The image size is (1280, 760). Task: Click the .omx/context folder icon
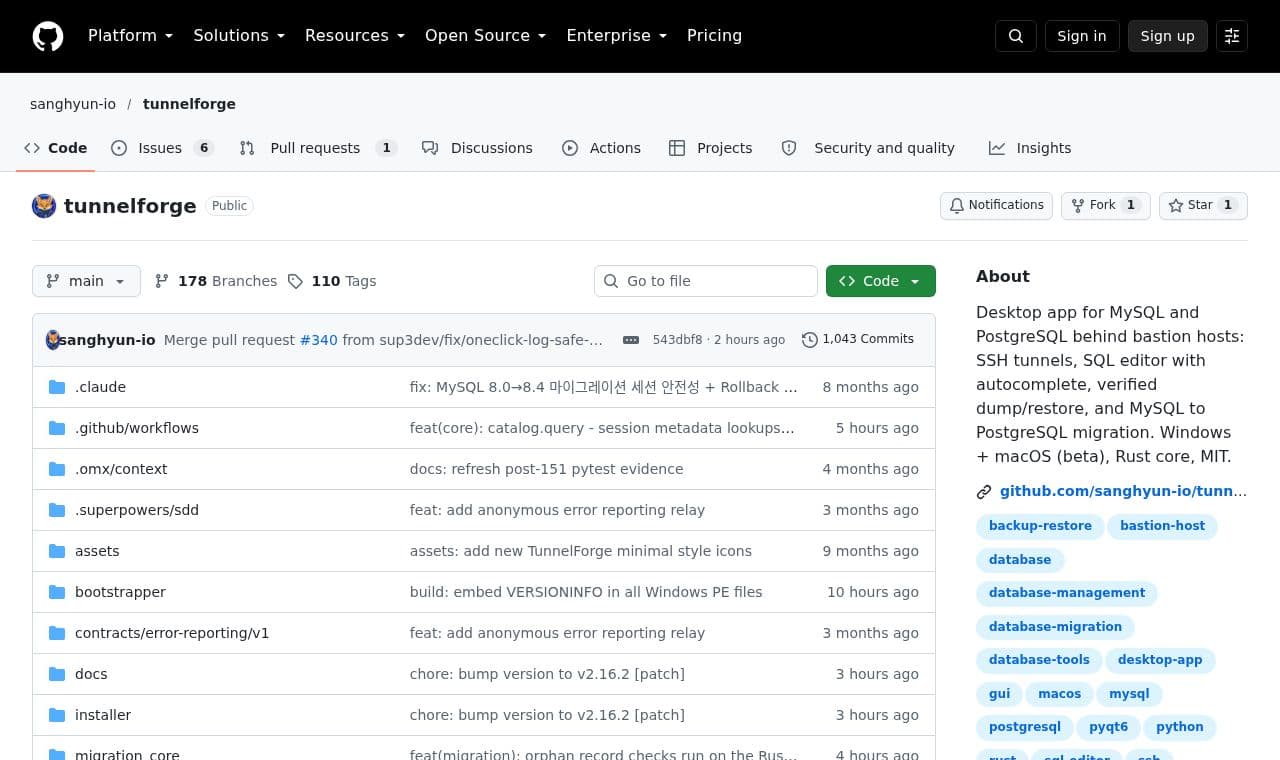[57, 469]
